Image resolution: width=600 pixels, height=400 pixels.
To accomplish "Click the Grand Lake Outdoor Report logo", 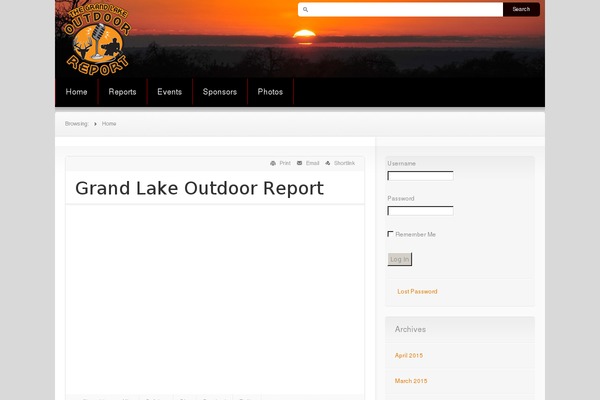I will tap(98, 38).
